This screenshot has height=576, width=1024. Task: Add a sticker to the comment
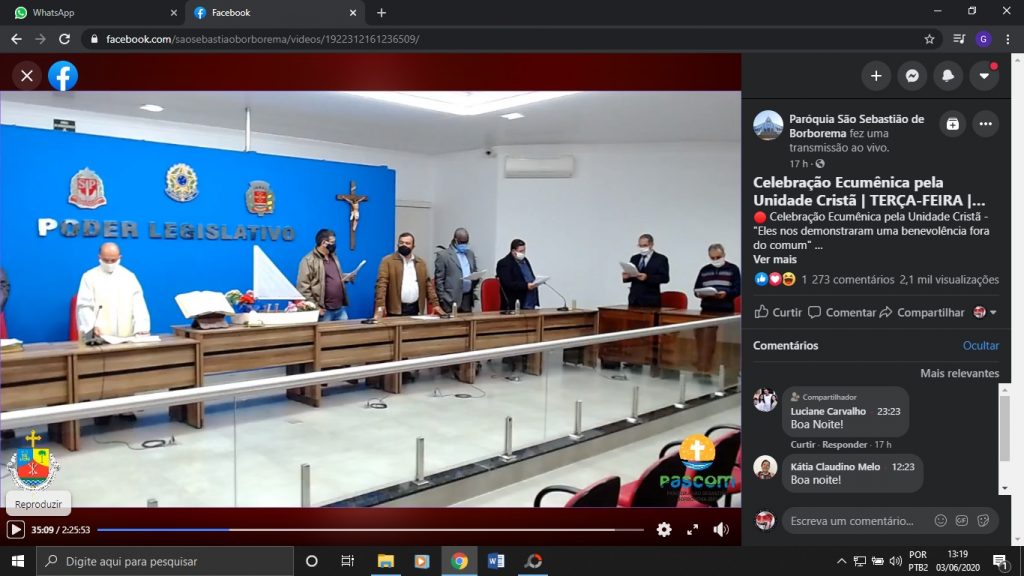984,520
